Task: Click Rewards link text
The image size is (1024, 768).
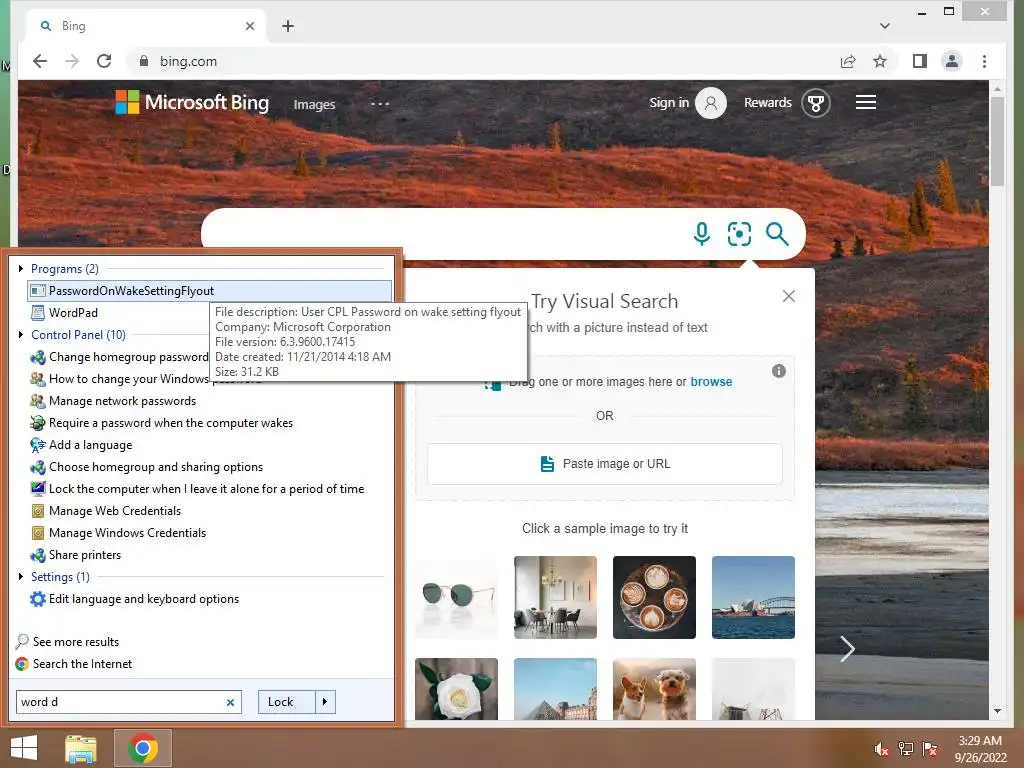Action: pos(767,103)
